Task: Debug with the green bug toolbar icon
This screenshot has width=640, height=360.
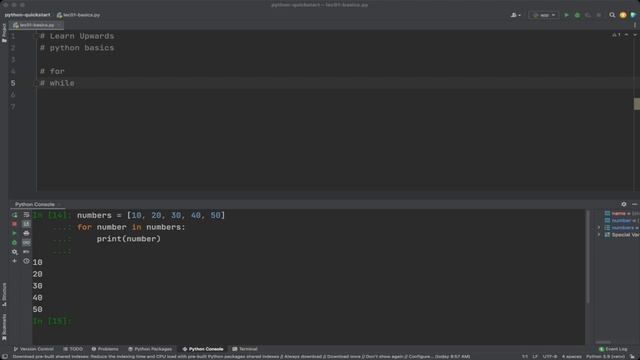Action: [x=577, y=15]
